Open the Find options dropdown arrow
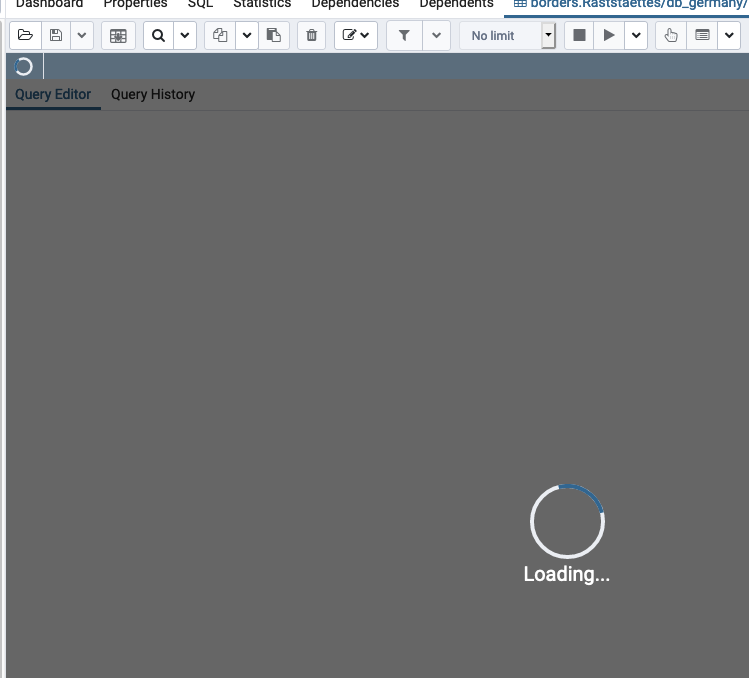 click(185, 36)
